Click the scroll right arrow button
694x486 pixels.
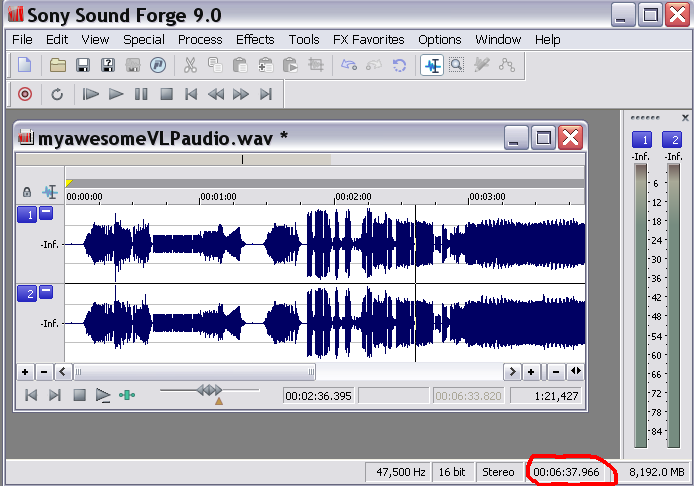point(512,372)
